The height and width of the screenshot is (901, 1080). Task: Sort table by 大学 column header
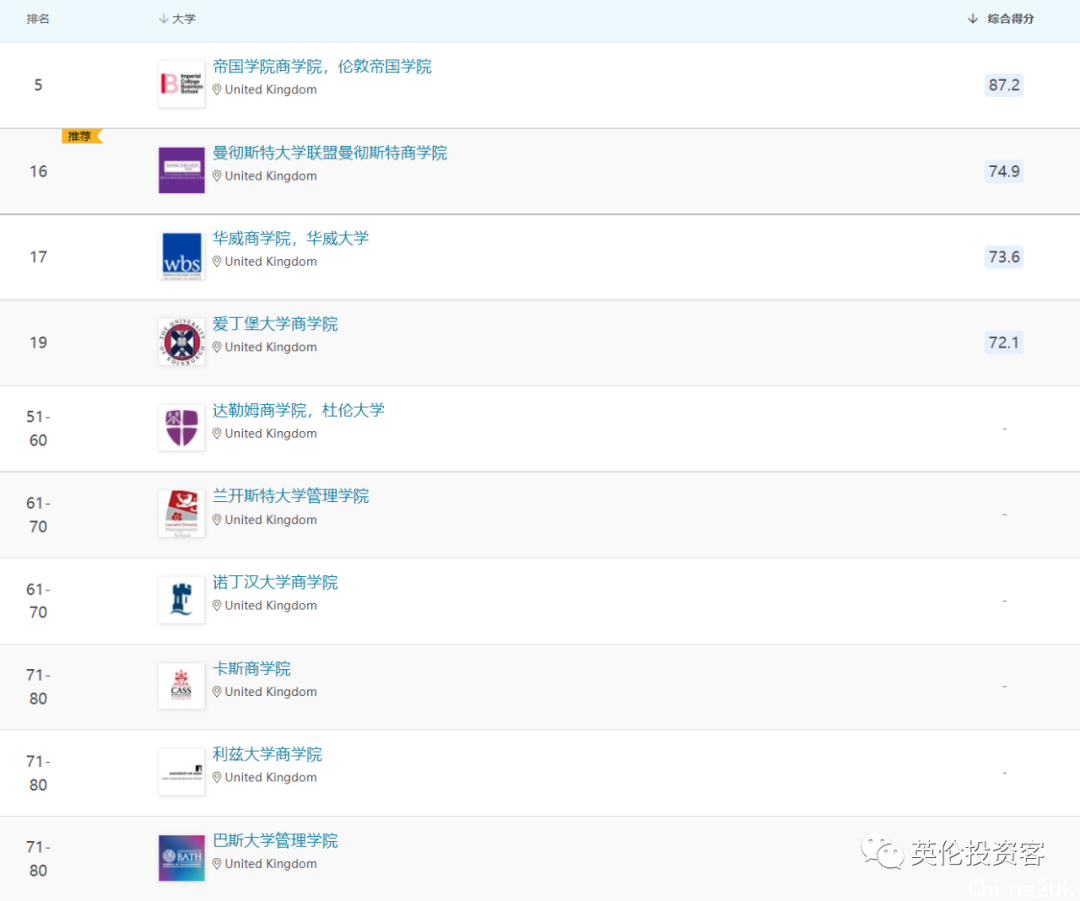coord(177,19)
